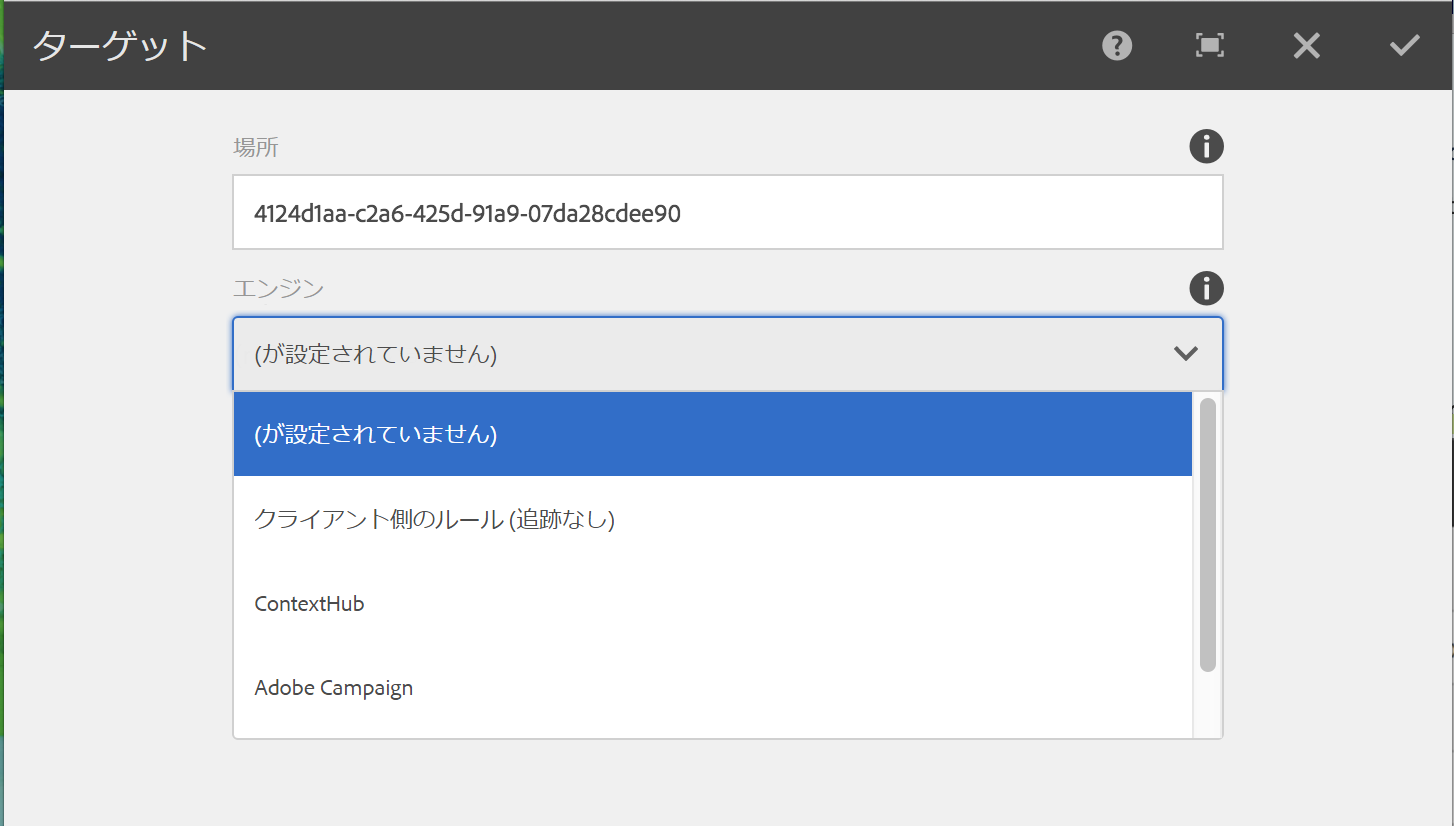This screenshot has width=1454, height=826.
Task: Pick Adobe Campaign from the engine list
Action: (x=334, y=688)
